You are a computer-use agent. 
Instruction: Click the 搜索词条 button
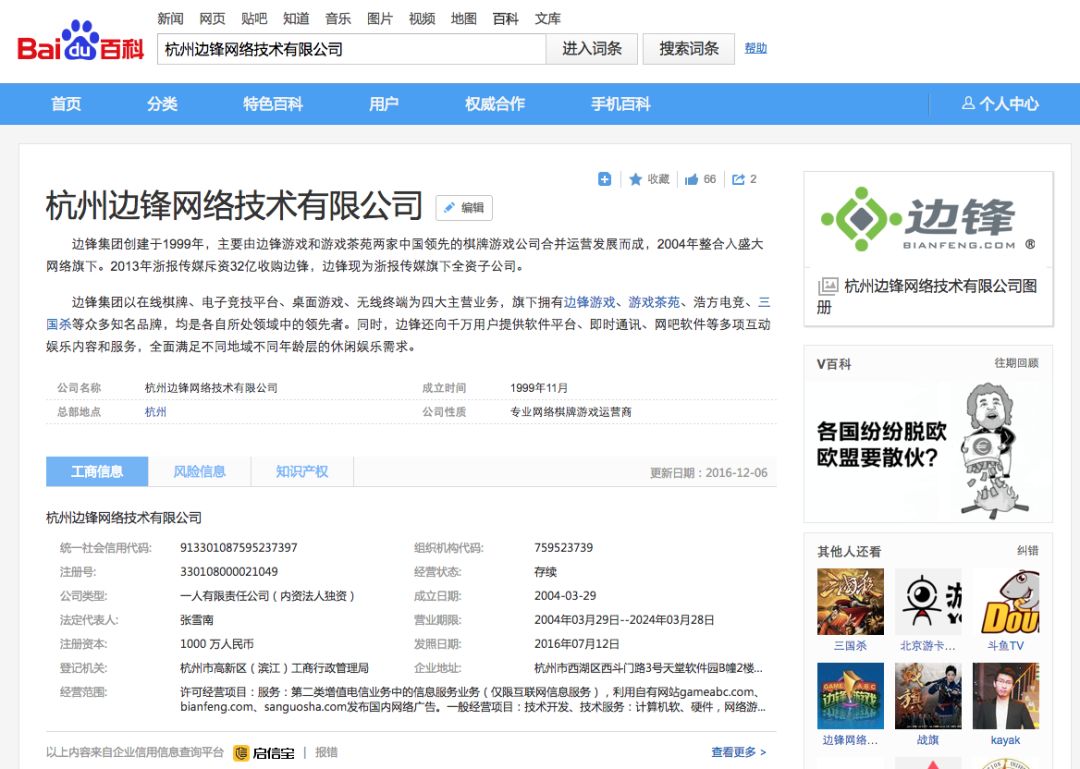(x=689, y=49)
